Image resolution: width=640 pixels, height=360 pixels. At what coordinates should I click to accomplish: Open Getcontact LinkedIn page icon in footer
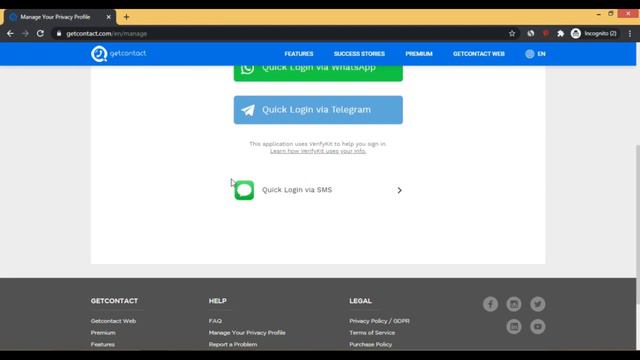pyautogui.click(x=514, y=327)
